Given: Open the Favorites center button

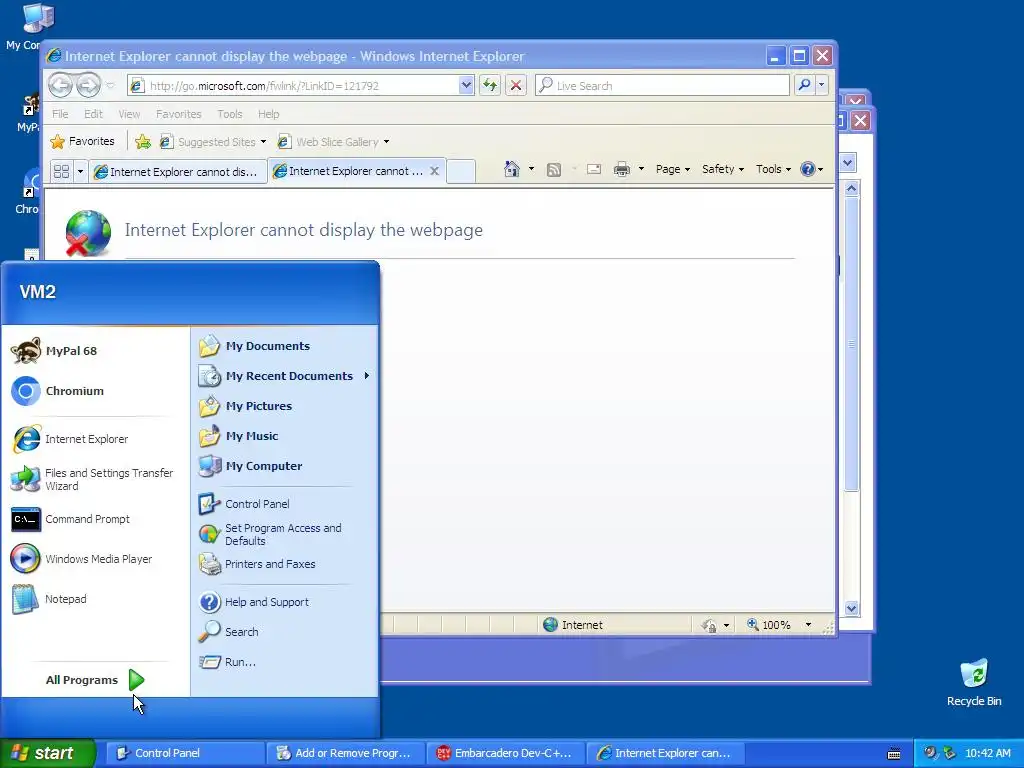Looking at the screenshot, I should (83, 141).
